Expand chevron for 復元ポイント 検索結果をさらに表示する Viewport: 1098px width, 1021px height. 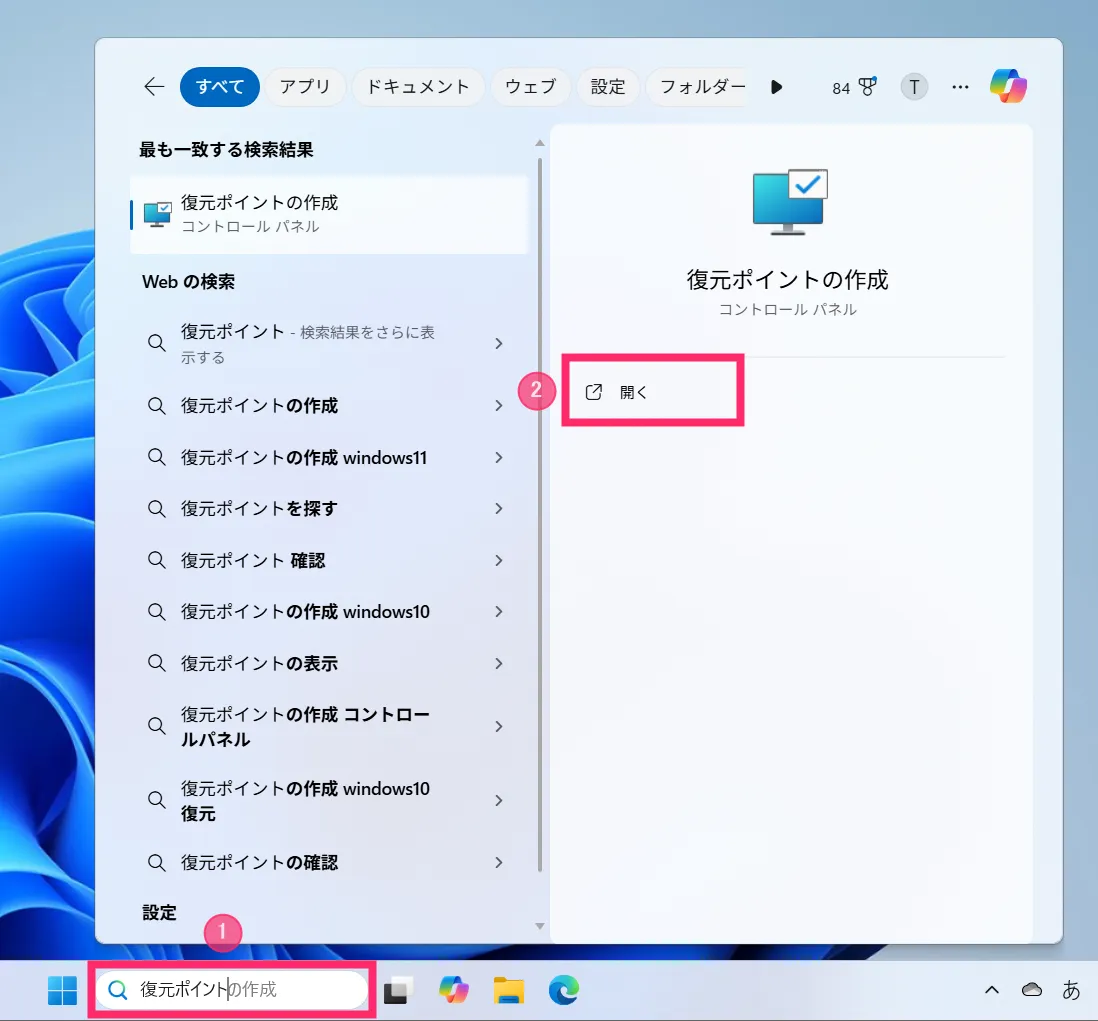pyautogui.click(x=499, y=343)
